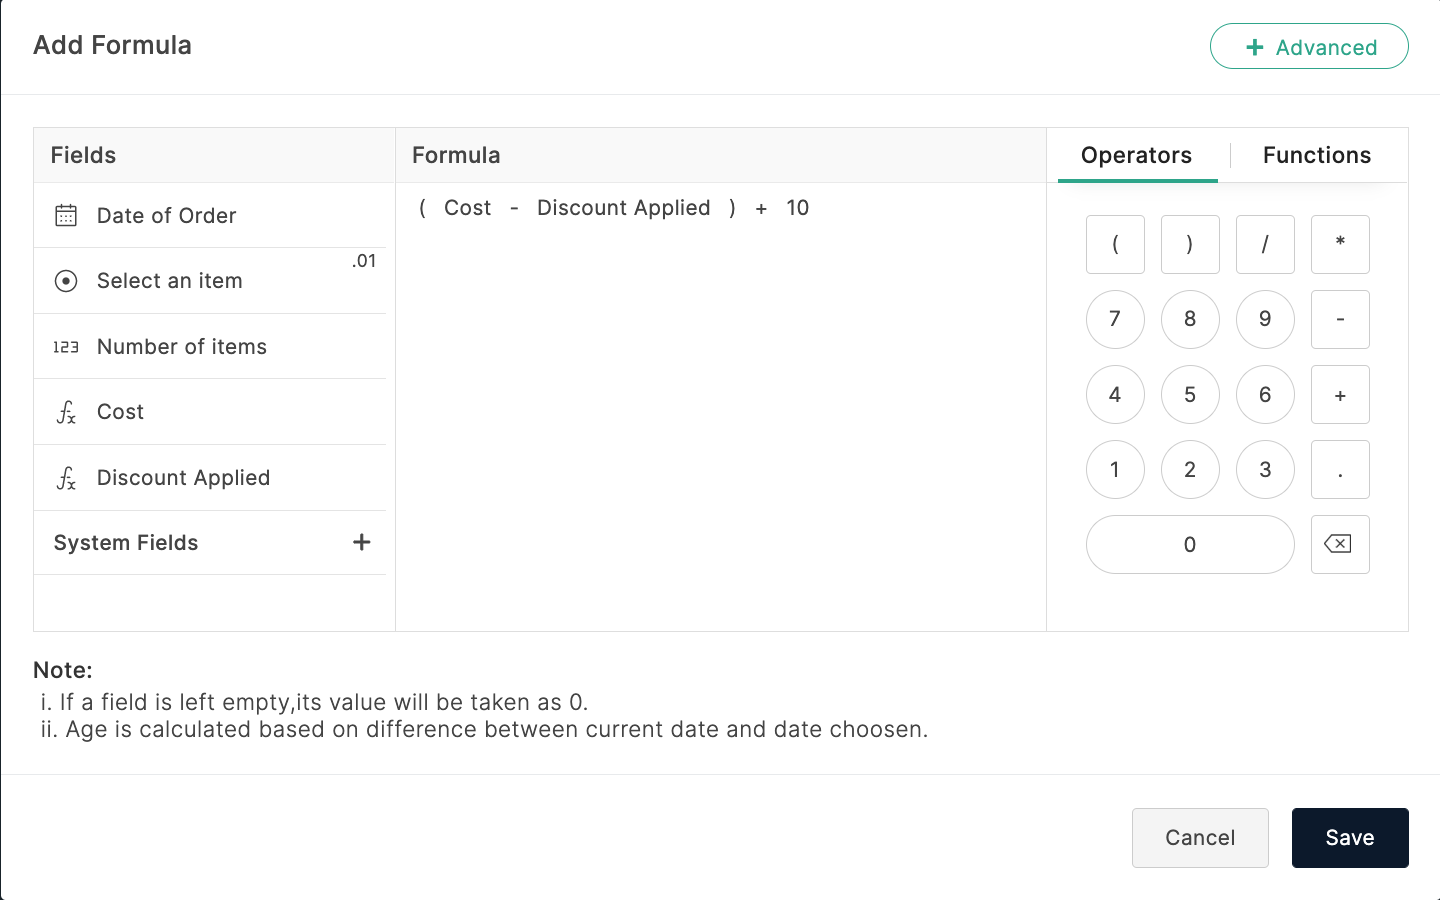This screenshot has width=1440, height=900.
Task: Tap digit 4 on the keypad
Action: click(1115, 394)
